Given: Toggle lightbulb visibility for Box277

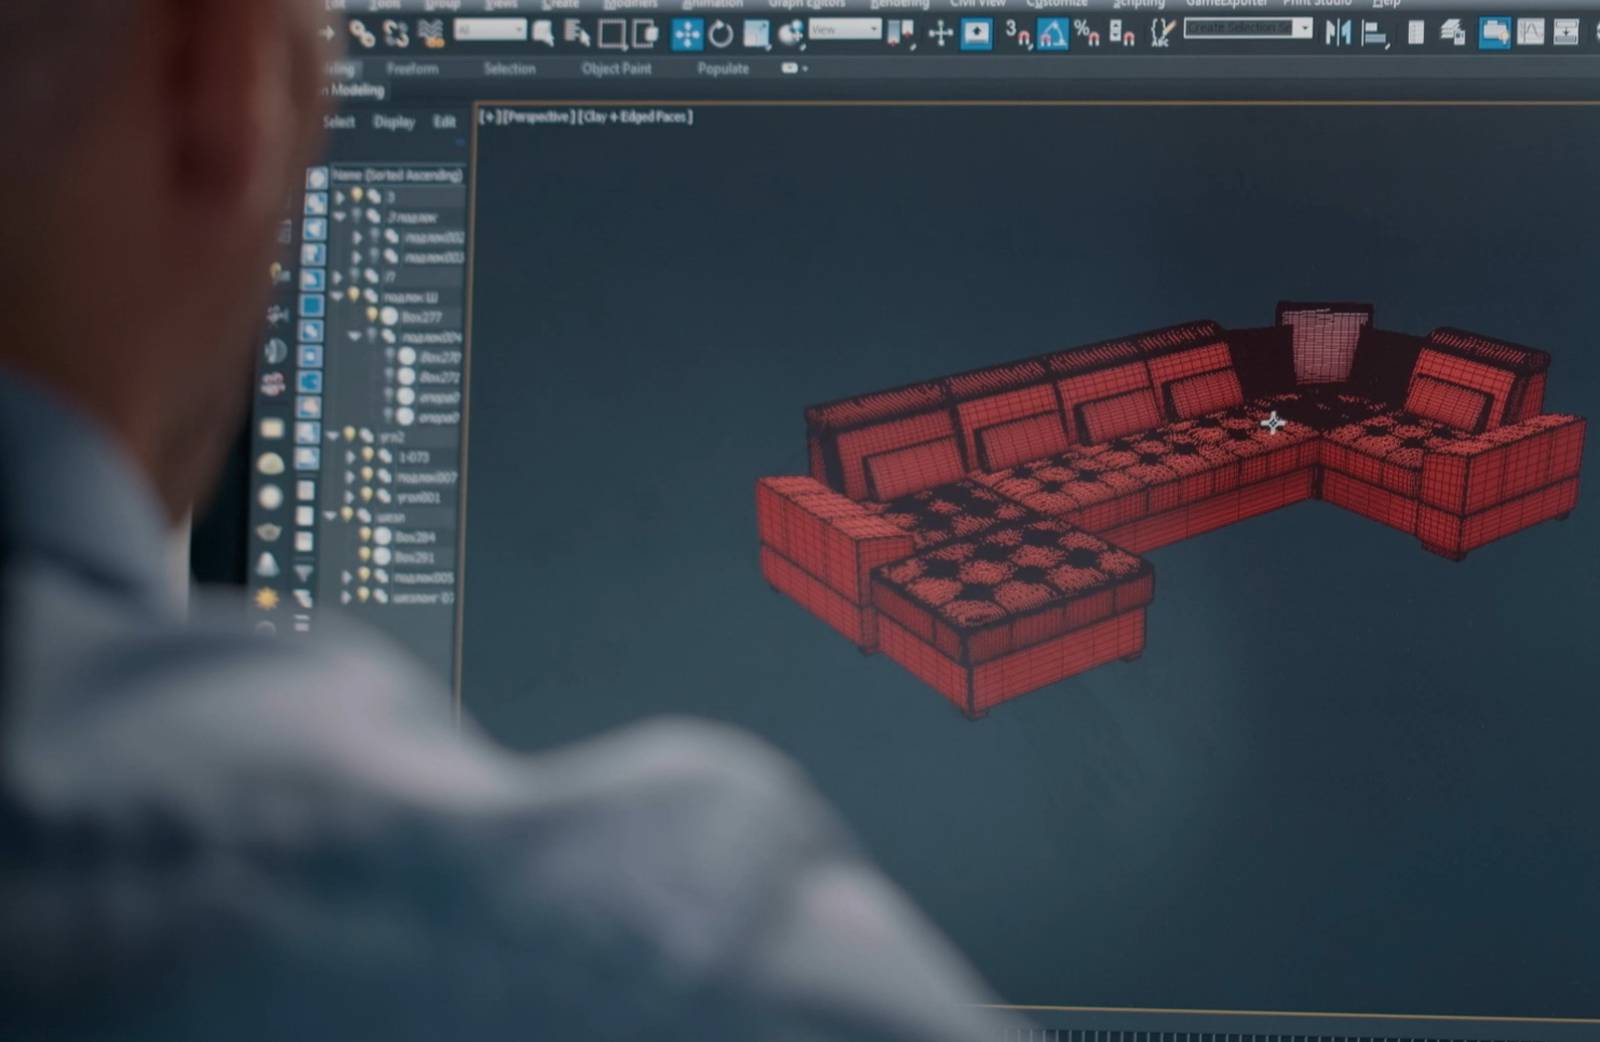Looking at the screenshot, I should [372, 316].
